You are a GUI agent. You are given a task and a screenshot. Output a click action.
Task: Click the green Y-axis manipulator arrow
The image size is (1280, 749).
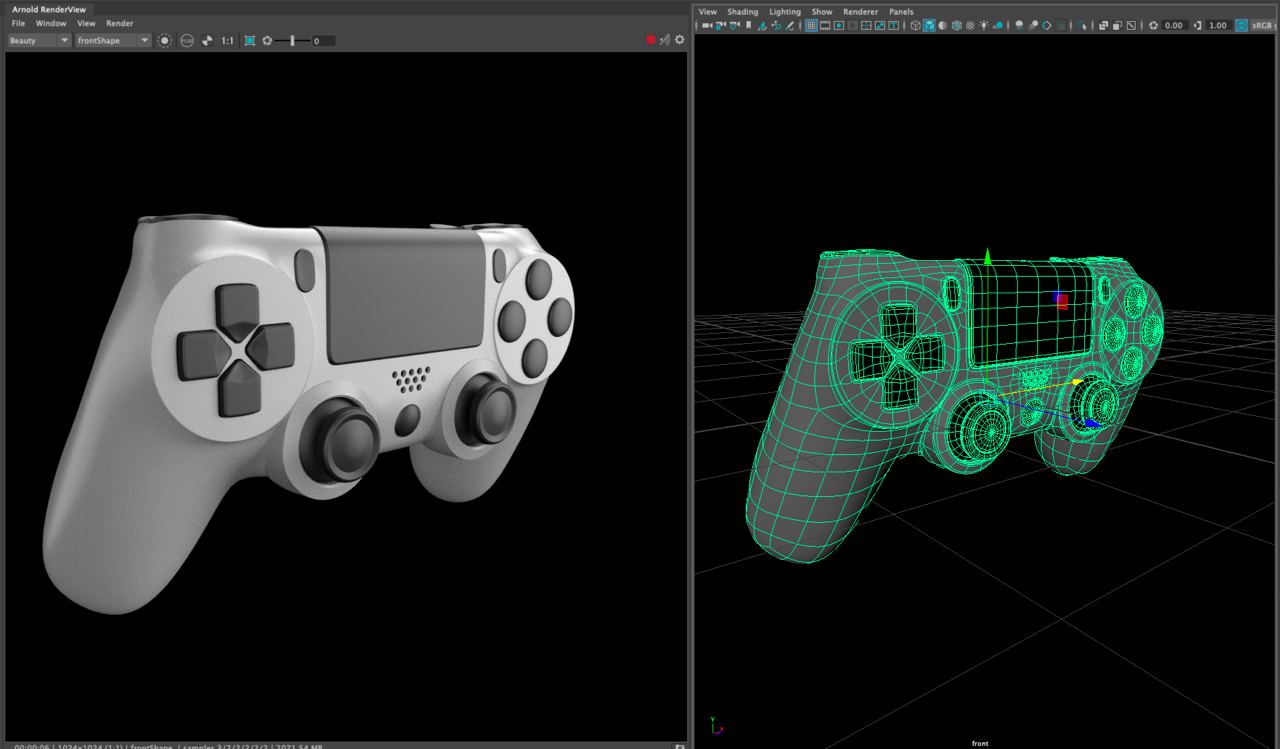click(x=988, y=257)
